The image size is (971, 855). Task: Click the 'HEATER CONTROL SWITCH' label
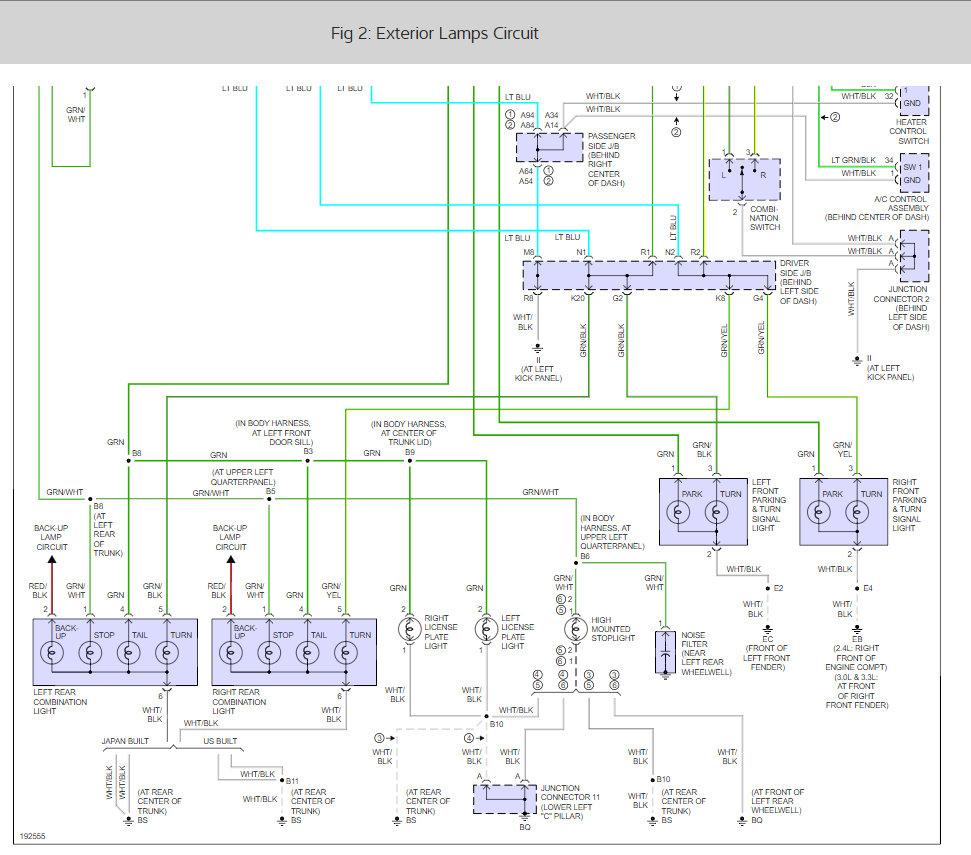coord(909,131)
